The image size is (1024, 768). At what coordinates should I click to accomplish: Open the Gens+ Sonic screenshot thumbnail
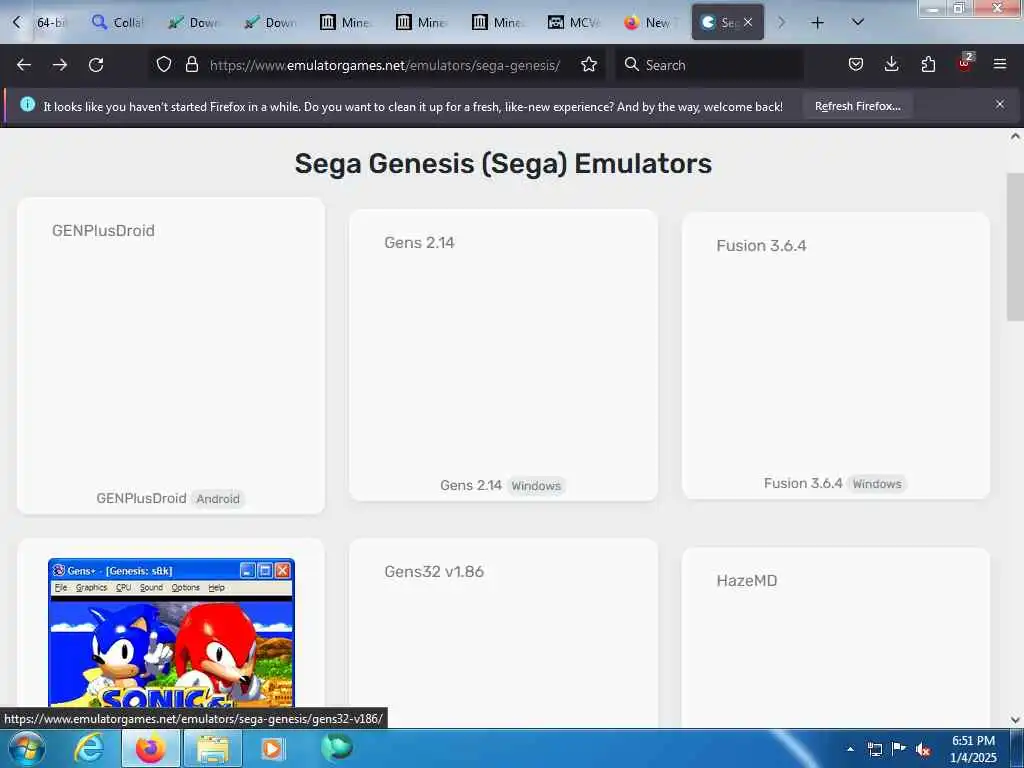tap(171, 633)
